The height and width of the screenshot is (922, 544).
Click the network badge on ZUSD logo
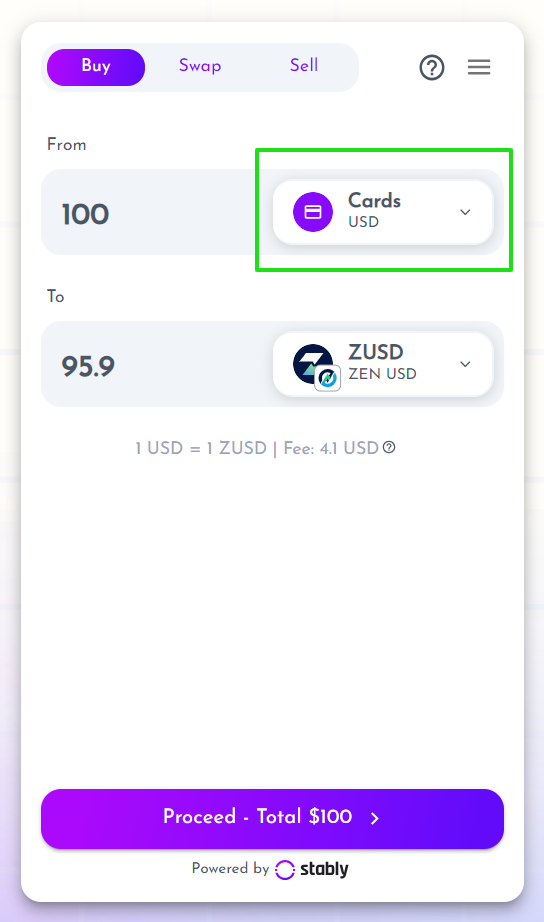click(x=328, y=379)
